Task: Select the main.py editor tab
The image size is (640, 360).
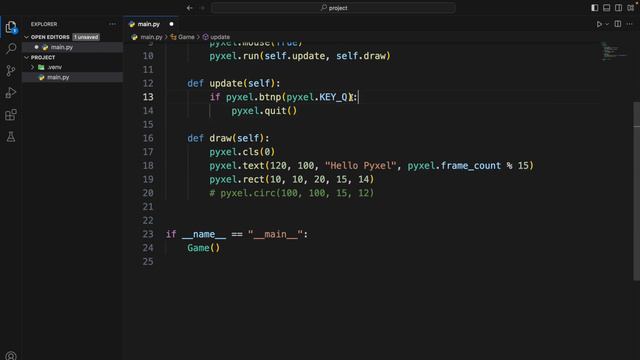Action: (x=149, y=24)
